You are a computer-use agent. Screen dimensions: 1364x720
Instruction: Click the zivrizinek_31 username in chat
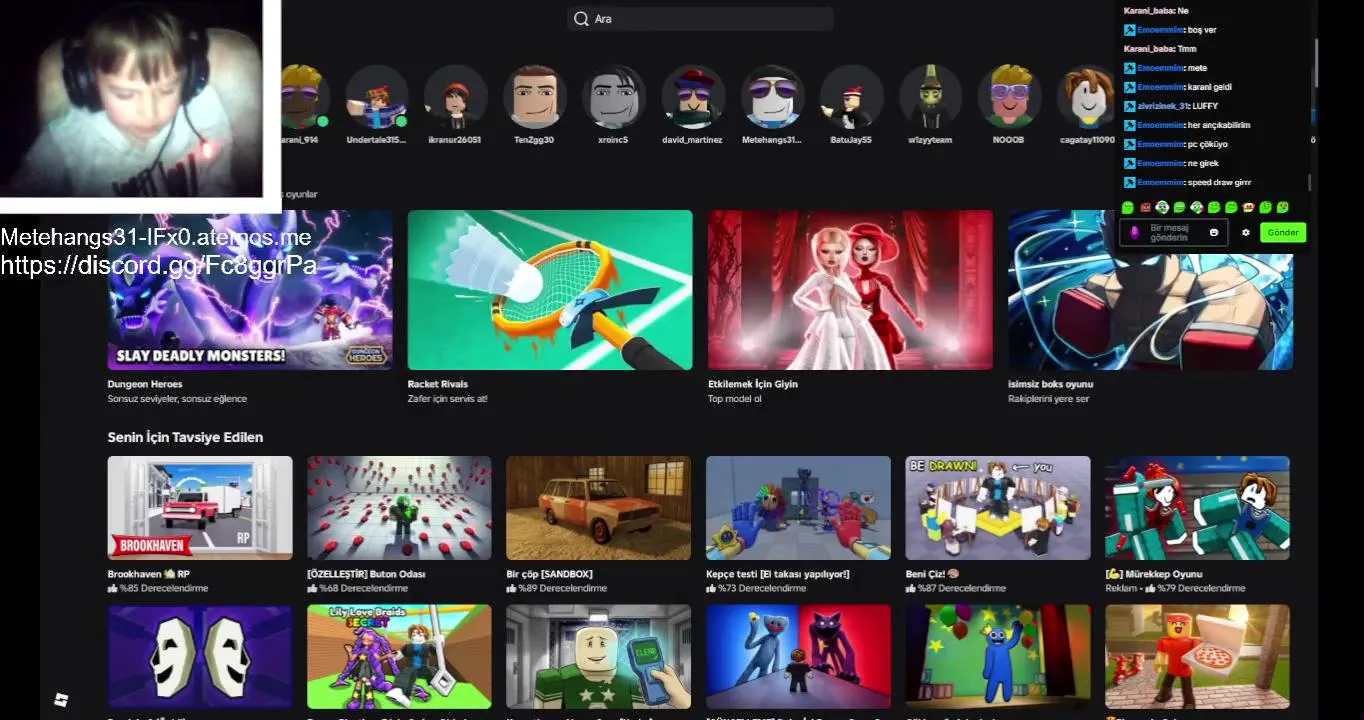pos(1163,106)
